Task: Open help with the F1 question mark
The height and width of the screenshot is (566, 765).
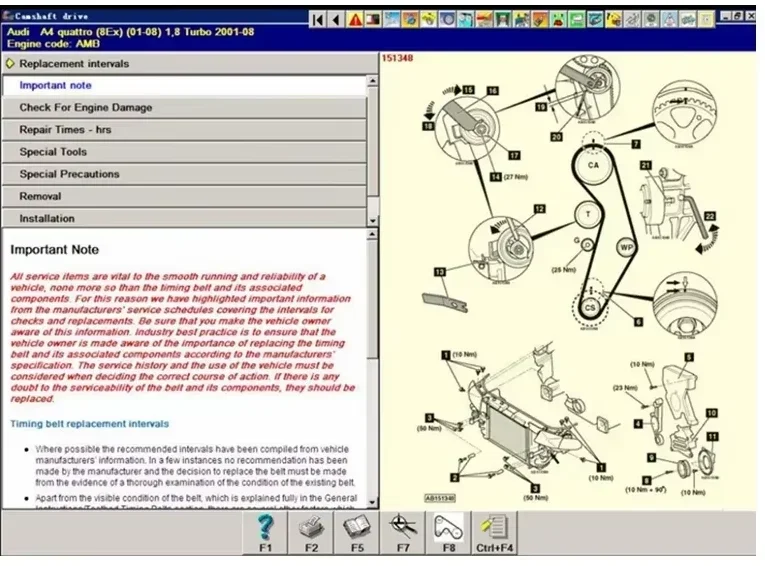Action: click(265, 533)
